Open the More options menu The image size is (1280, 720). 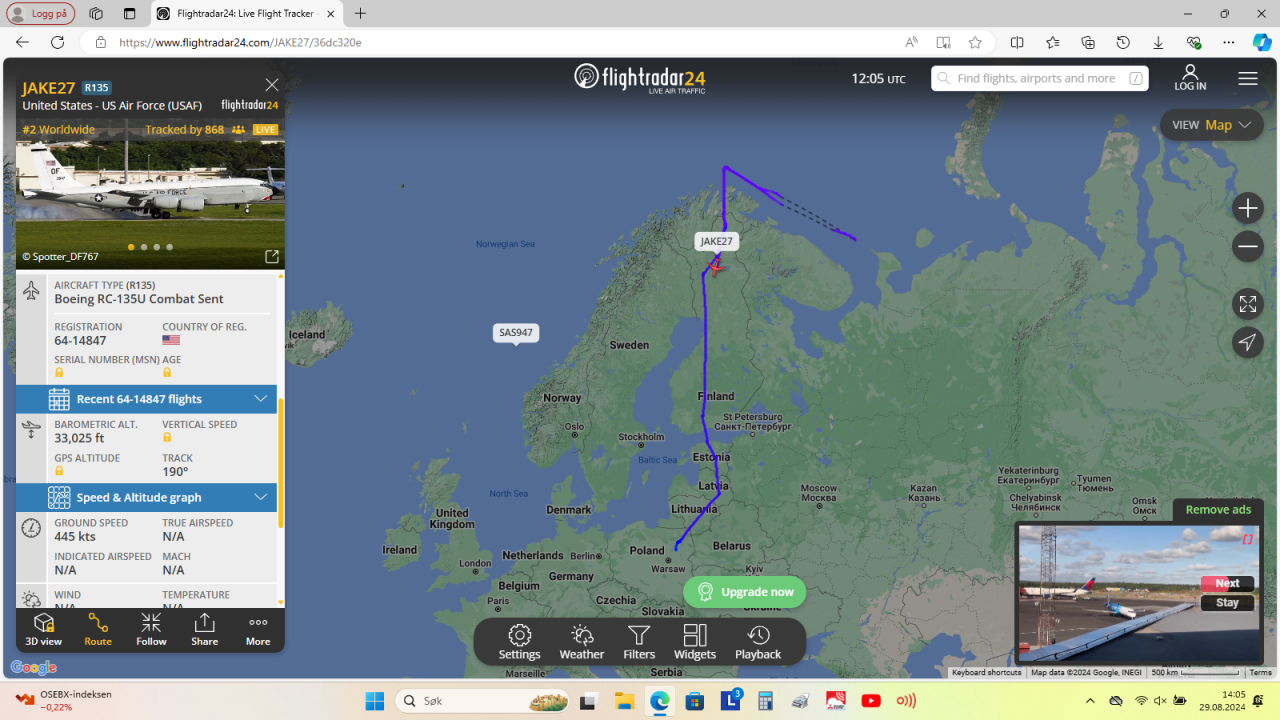pyautogui.click(x=258, y=630)
